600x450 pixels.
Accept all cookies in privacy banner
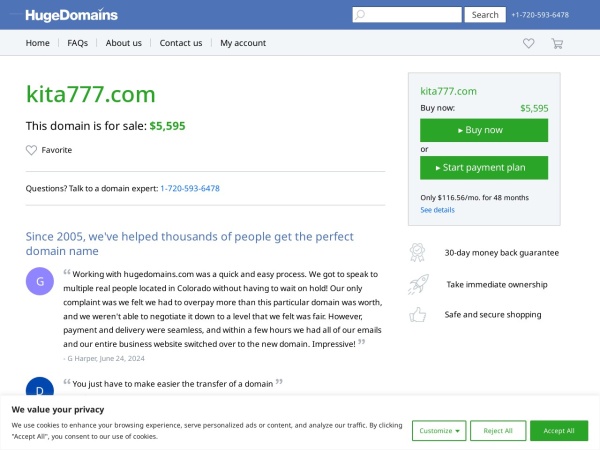[559, 430]
